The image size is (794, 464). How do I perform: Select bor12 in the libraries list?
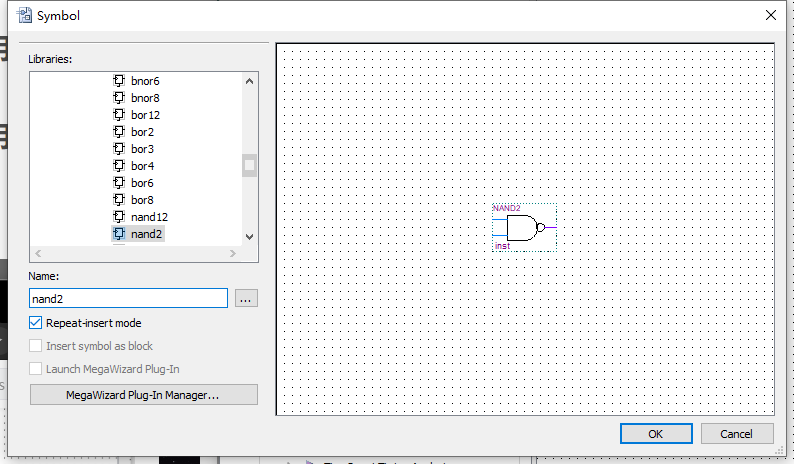click(145, 115)
